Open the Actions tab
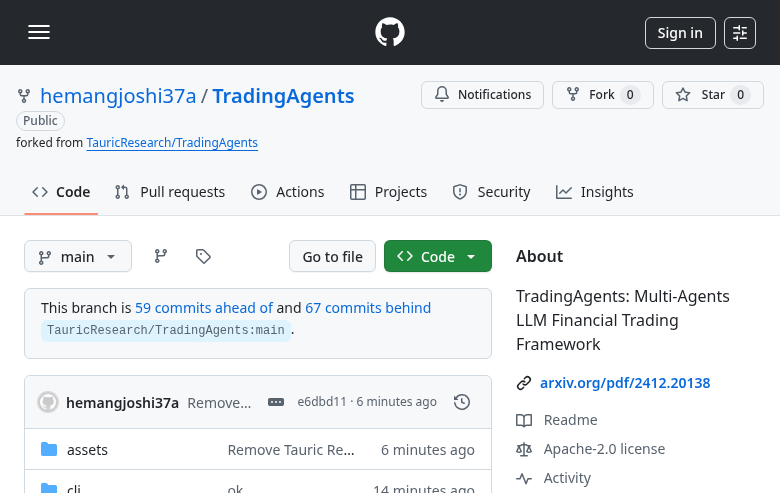 (x=288, y=192)
